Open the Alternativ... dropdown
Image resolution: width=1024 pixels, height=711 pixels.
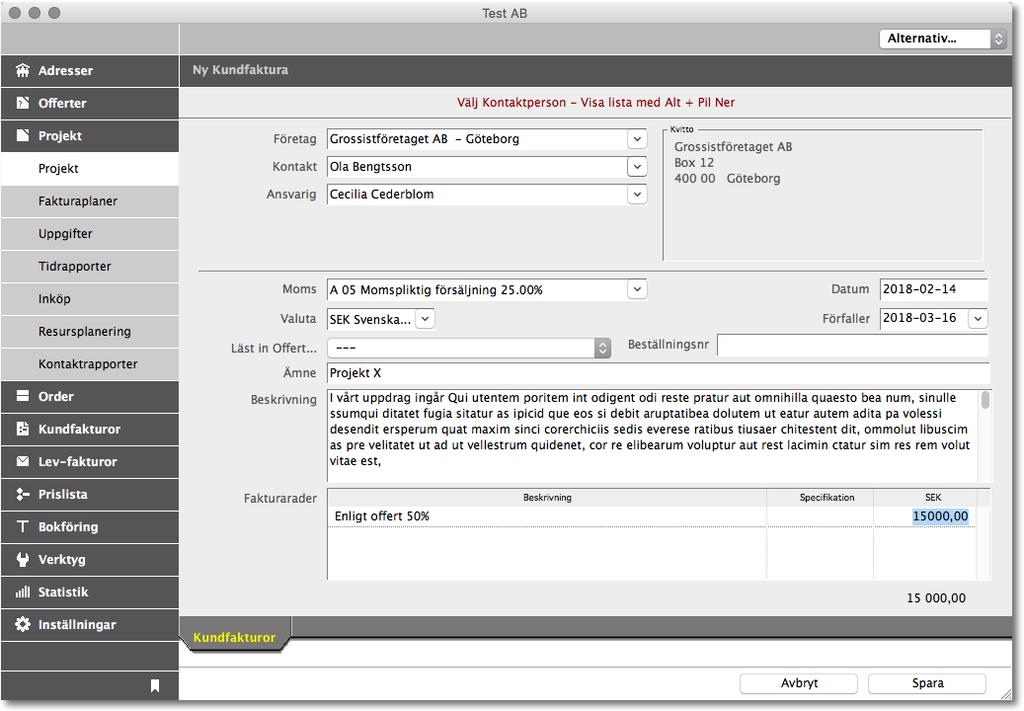942,39
